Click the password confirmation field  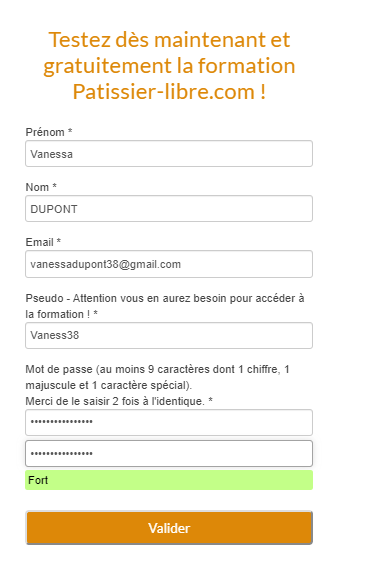tap(169, 453)
